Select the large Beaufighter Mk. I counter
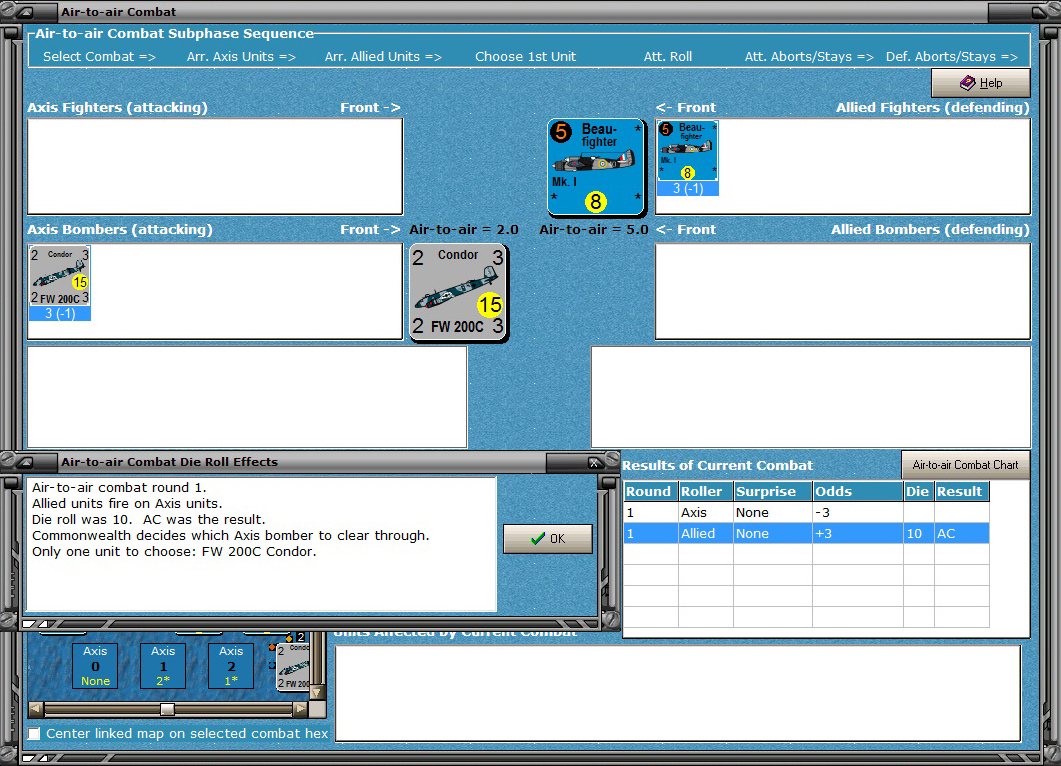This screenshot has width=1061, height=766. (x=596, y=167)
